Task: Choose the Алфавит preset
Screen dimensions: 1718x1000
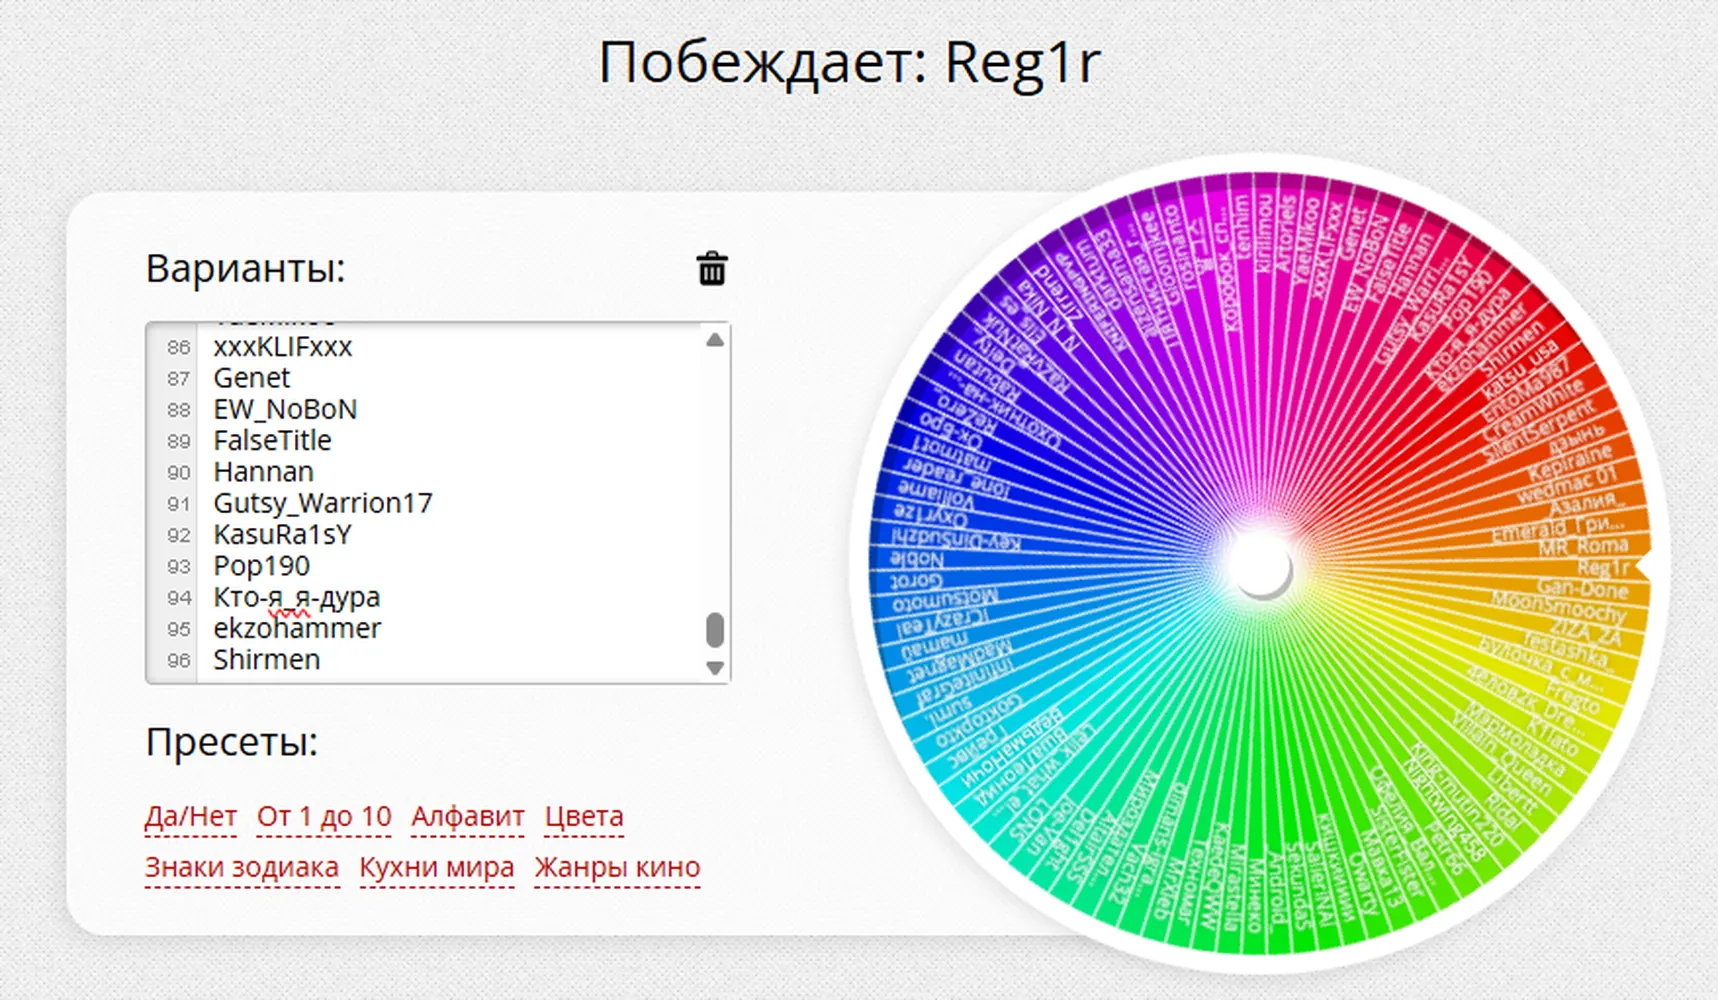Action: 468,816
